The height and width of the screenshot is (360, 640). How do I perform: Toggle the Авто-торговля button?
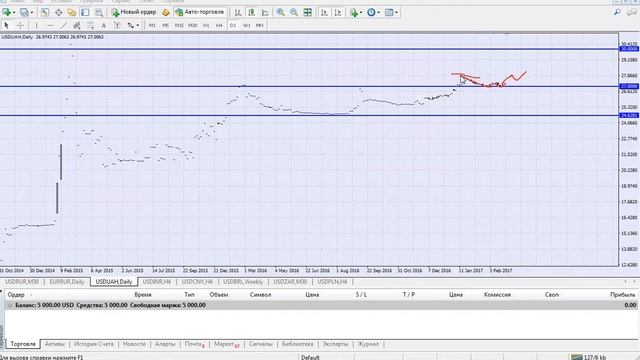pos(200,13)
